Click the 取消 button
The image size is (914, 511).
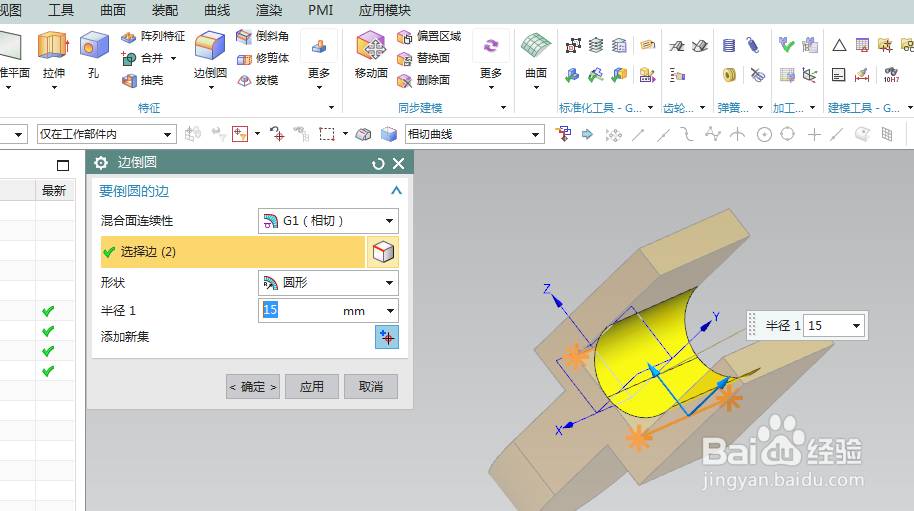(371, 387)
